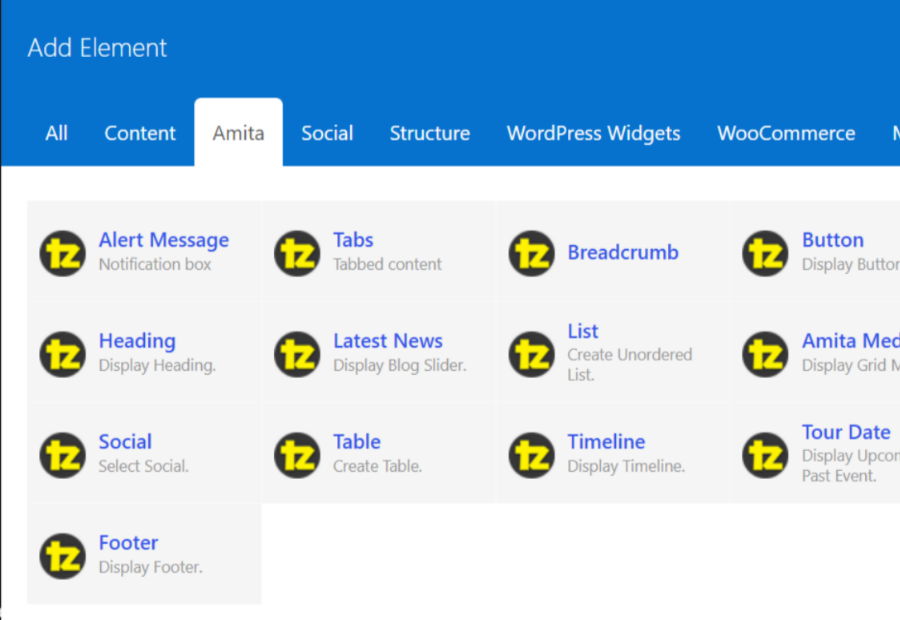Click the tz icon beside Footer
900x620 pixels.
(x=63, y=556)
